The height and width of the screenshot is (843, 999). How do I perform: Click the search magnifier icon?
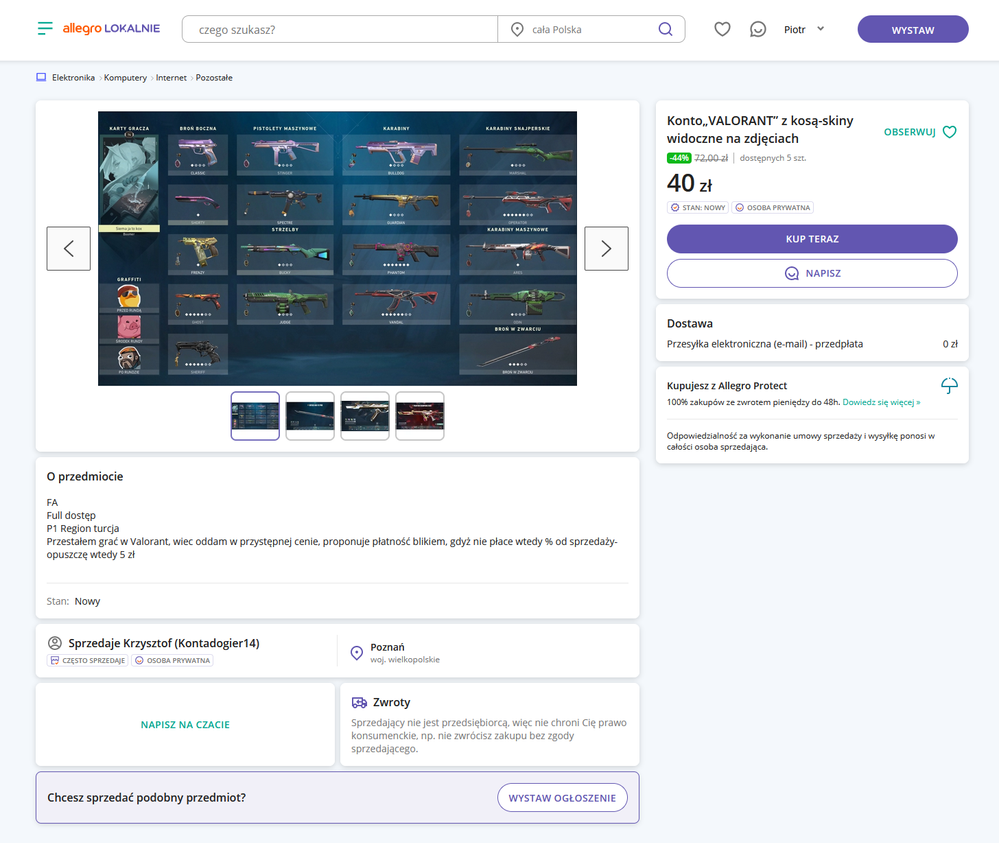[665, 29]
